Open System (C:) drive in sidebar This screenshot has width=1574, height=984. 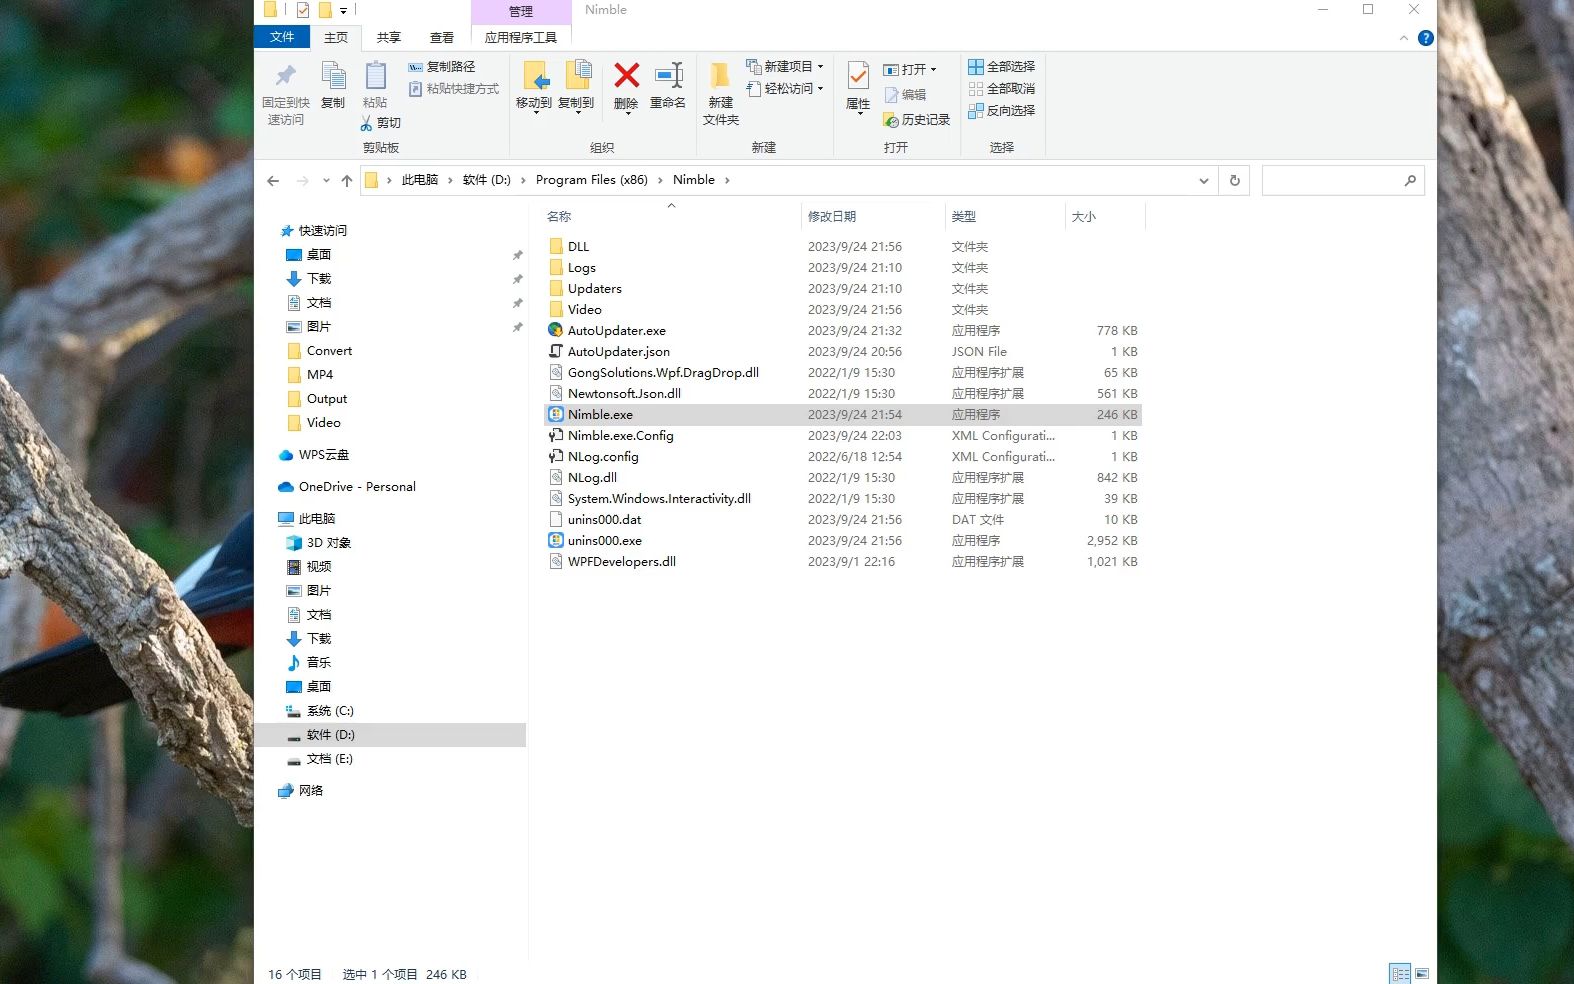click(x=330, y=711)
